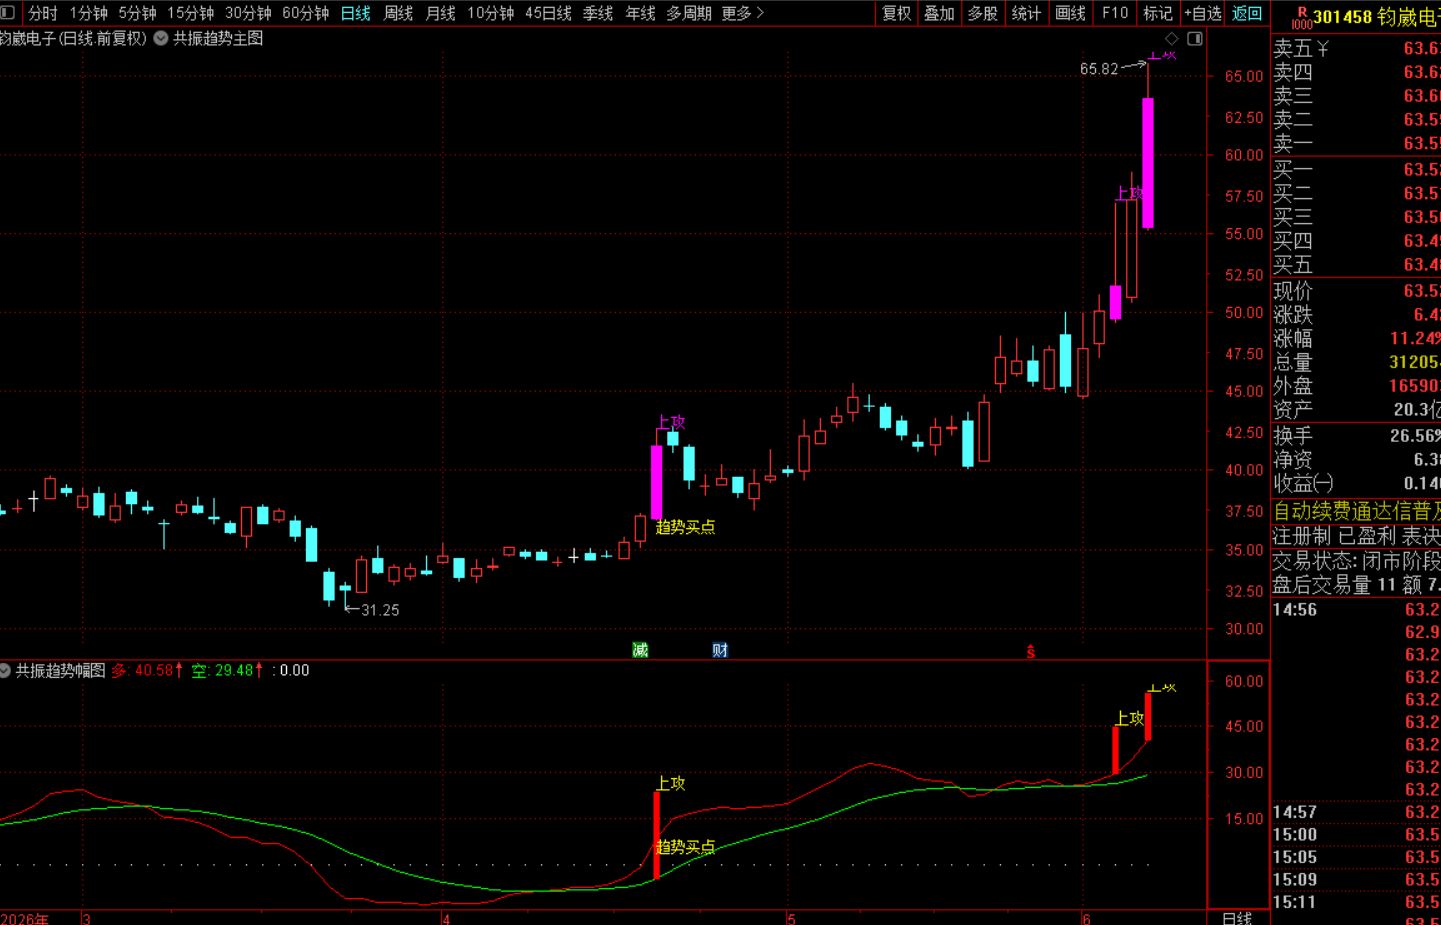Image resolution: width=1441 pixels, height=925 pixels.
Task: Click the 叠加 overlay button
Action: 939,13
